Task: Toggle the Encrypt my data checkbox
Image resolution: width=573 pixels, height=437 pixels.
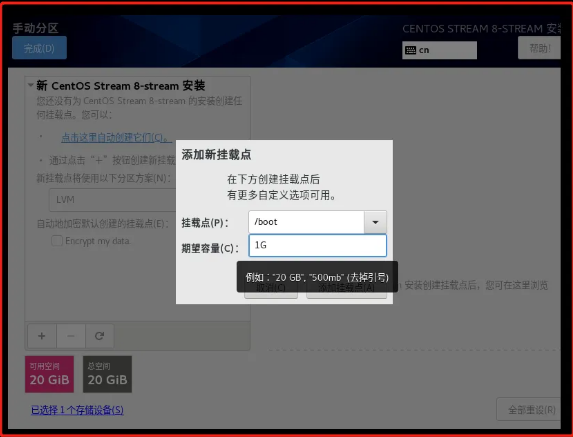Action: pos(57,241)
